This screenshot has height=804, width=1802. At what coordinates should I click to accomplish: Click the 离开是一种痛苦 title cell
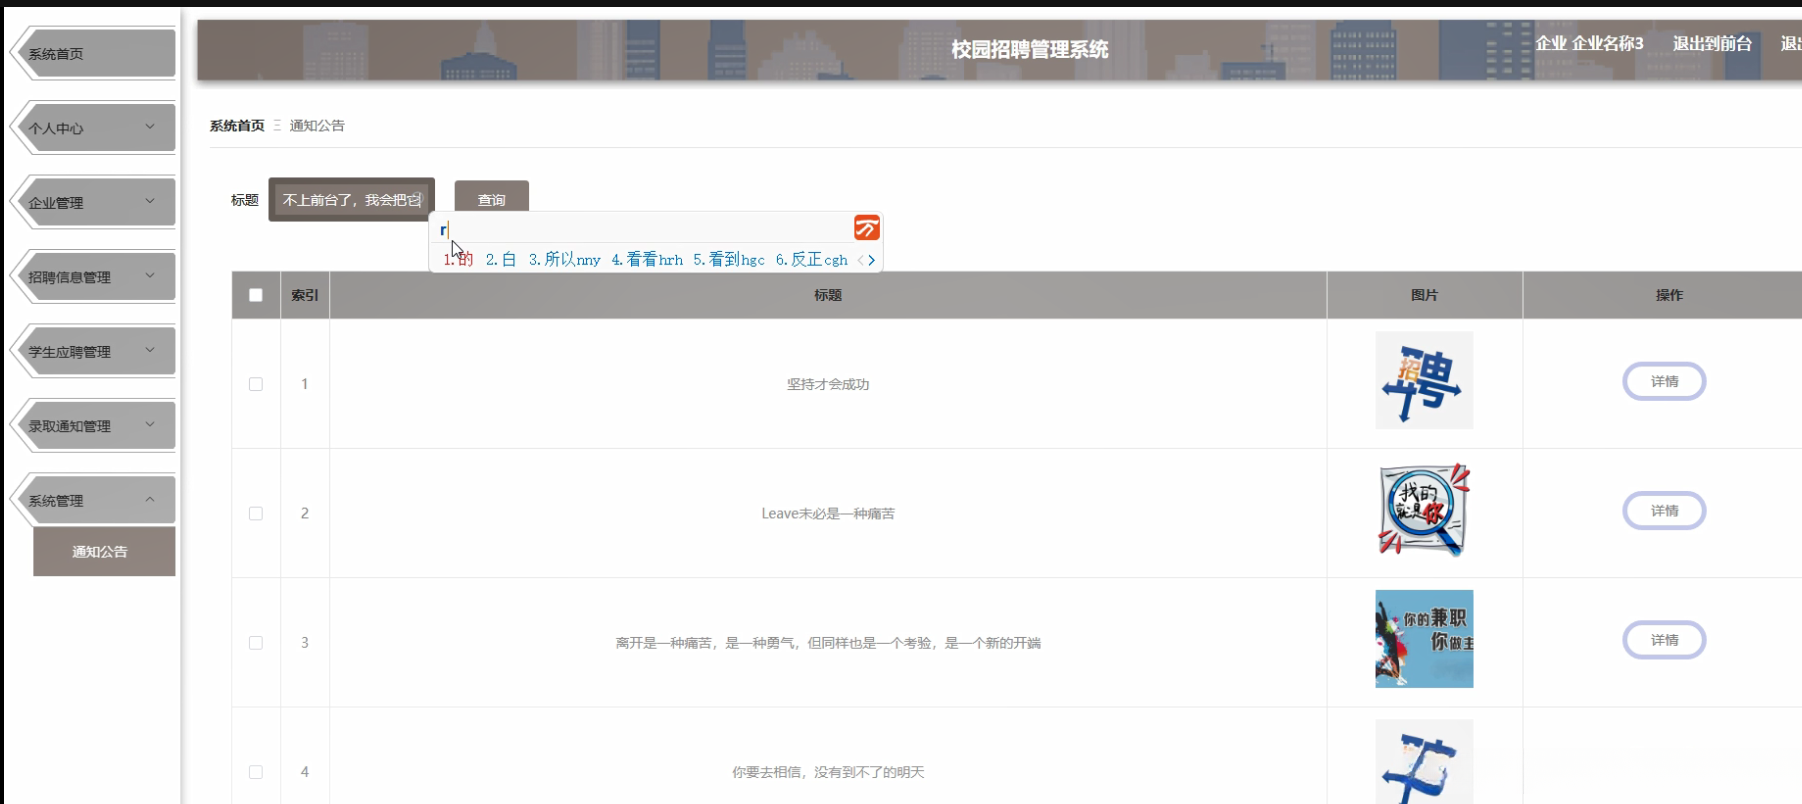(828, 643)
